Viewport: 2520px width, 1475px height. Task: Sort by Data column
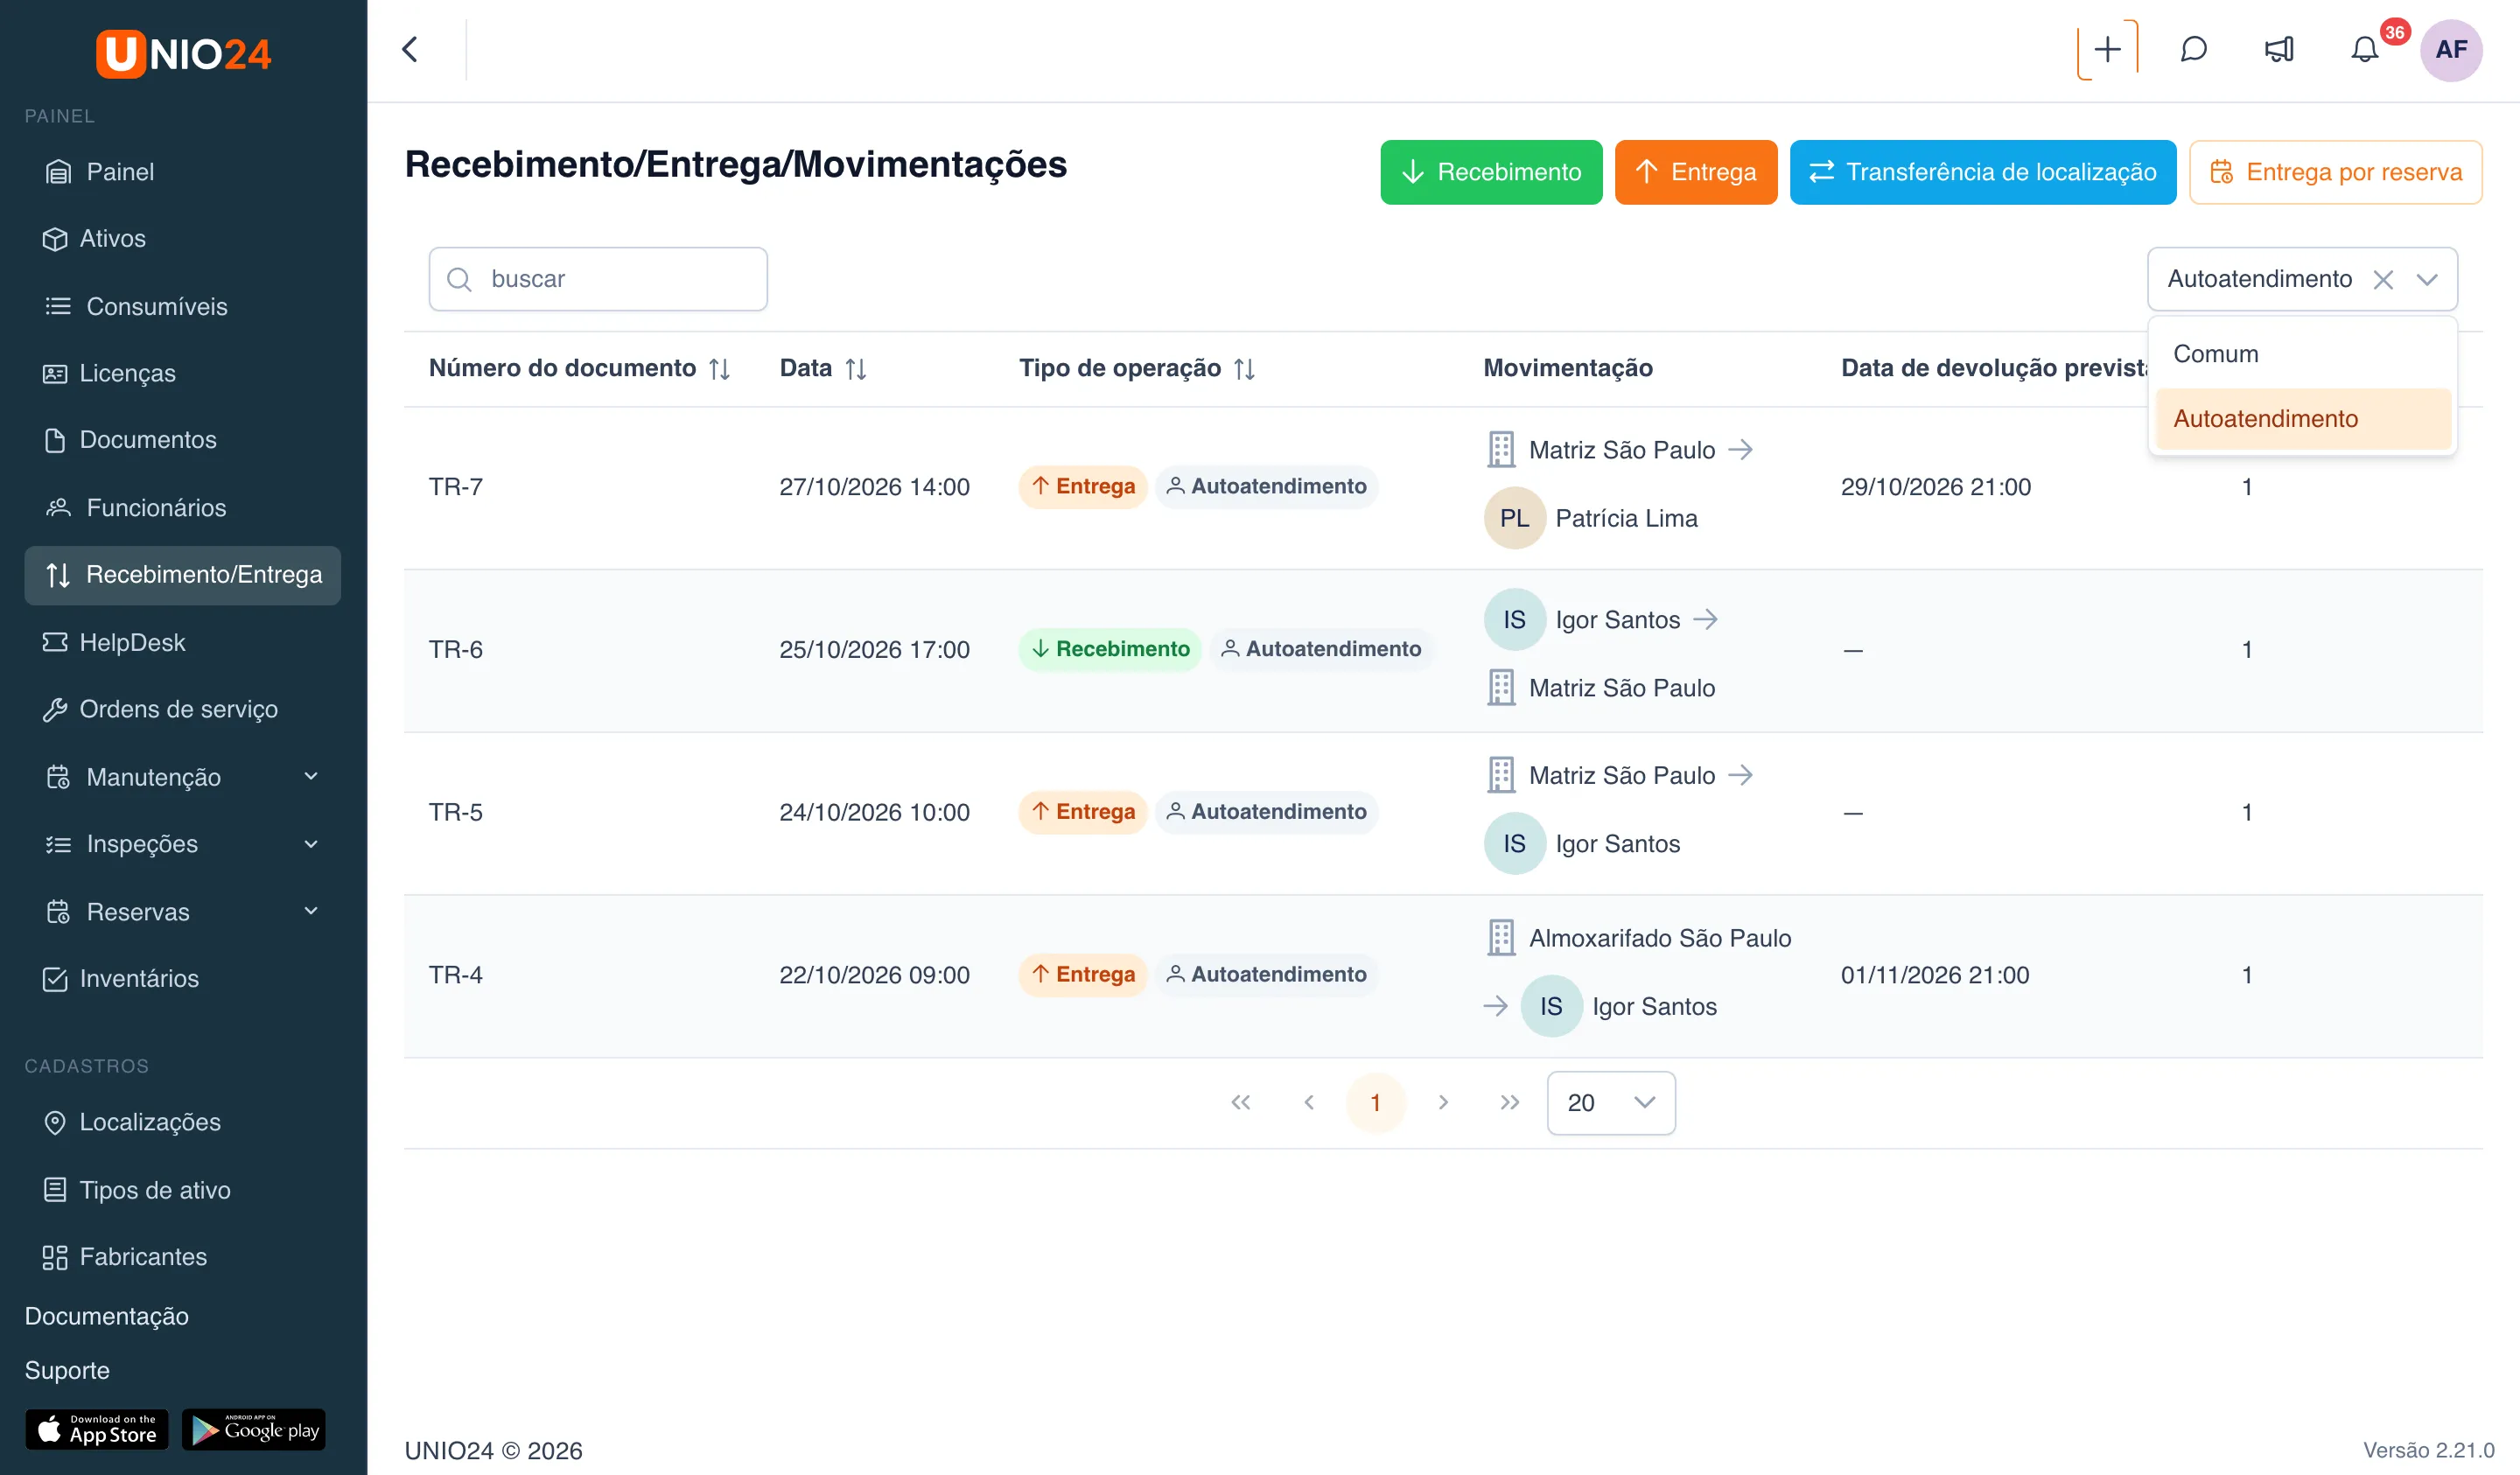pyautogui.click(x=855, y=369)
